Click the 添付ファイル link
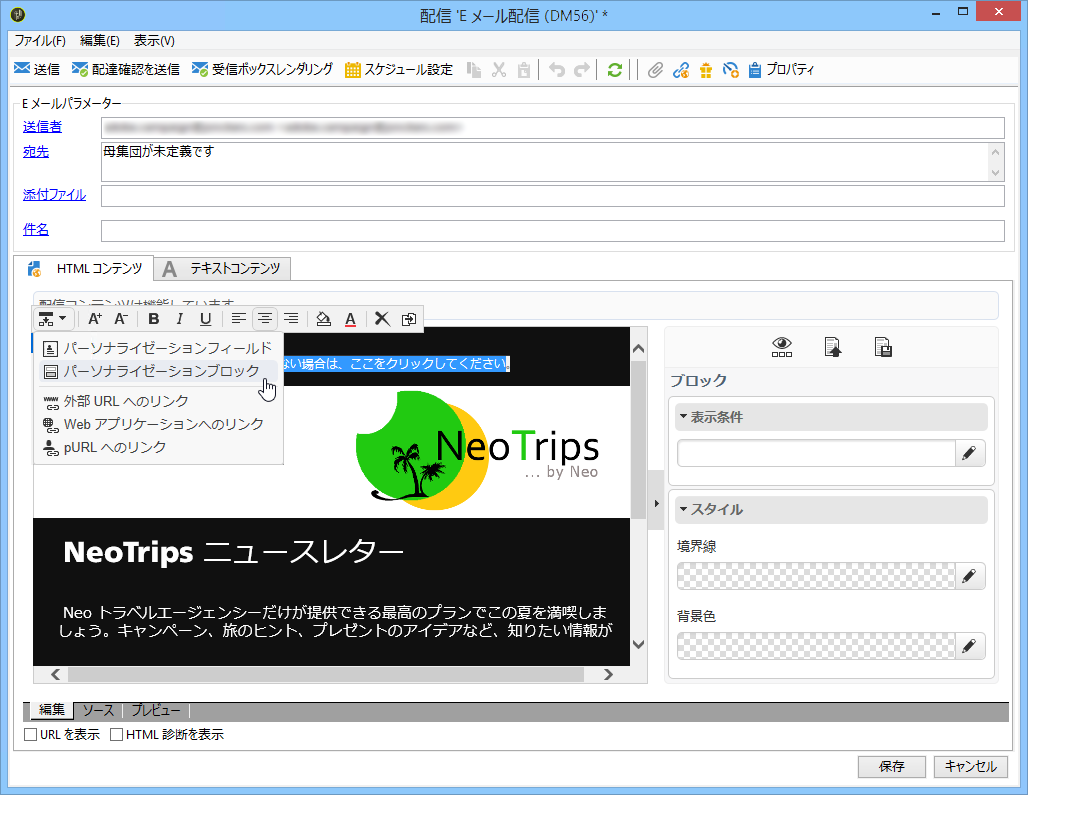Screen dimensions: 1065x817 tap(54, 195)
